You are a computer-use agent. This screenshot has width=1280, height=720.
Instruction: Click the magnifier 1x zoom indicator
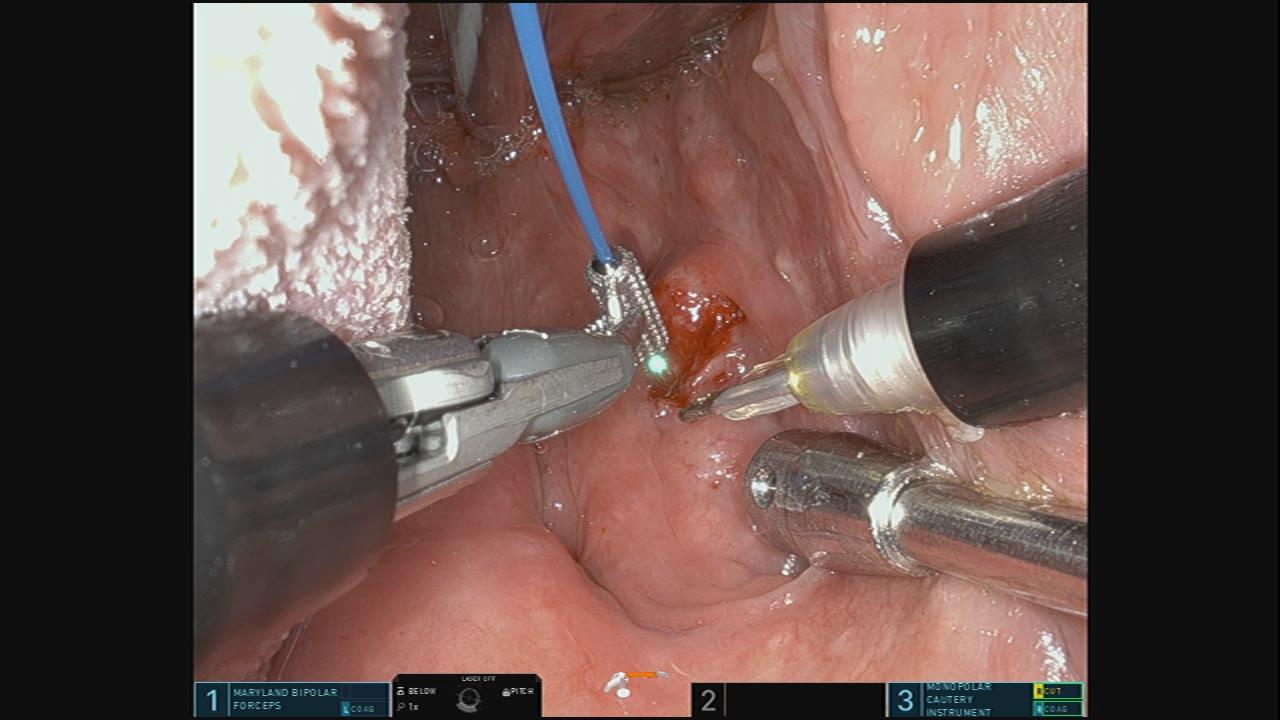[x=406, y=706]
